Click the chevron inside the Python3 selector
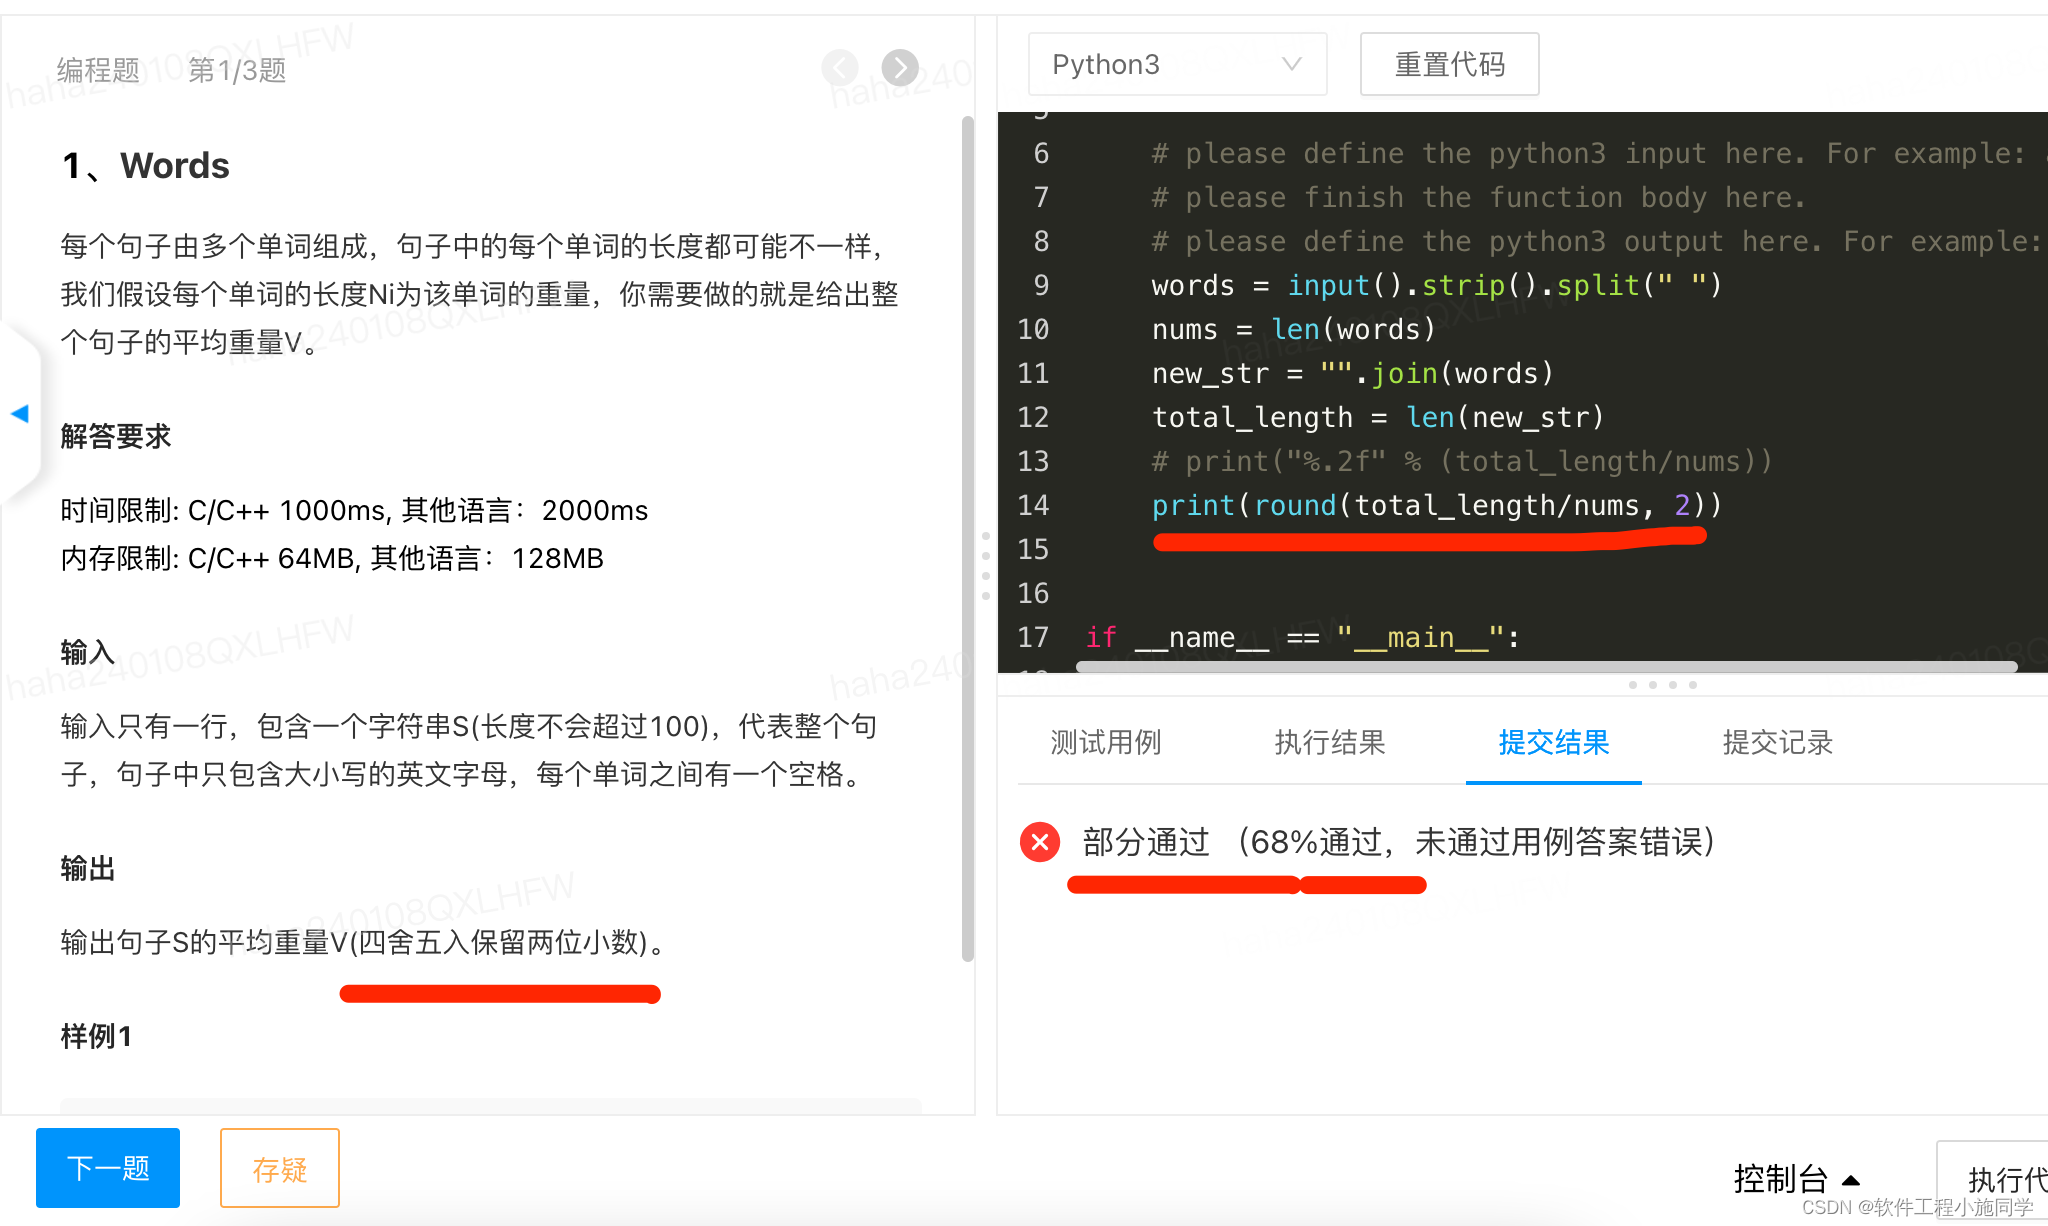 click(x=1292, y=64)
